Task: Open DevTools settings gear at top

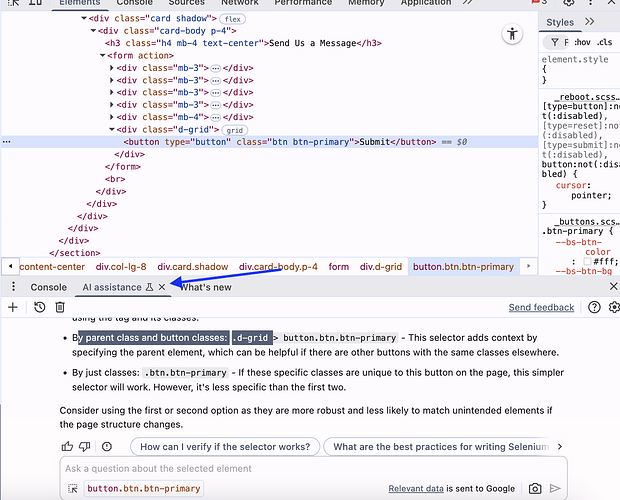Action: (x=569, y=2)
